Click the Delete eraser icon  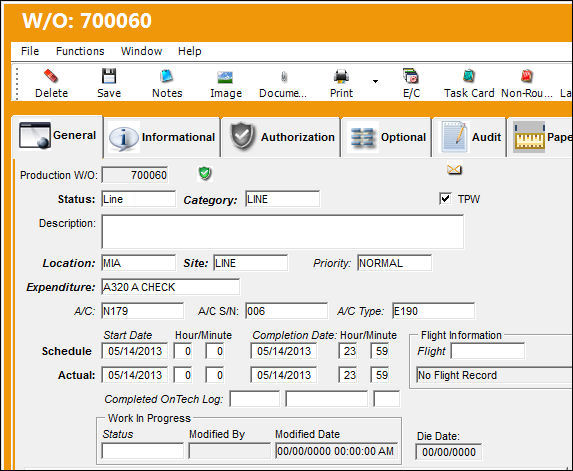tap(51, 76)
